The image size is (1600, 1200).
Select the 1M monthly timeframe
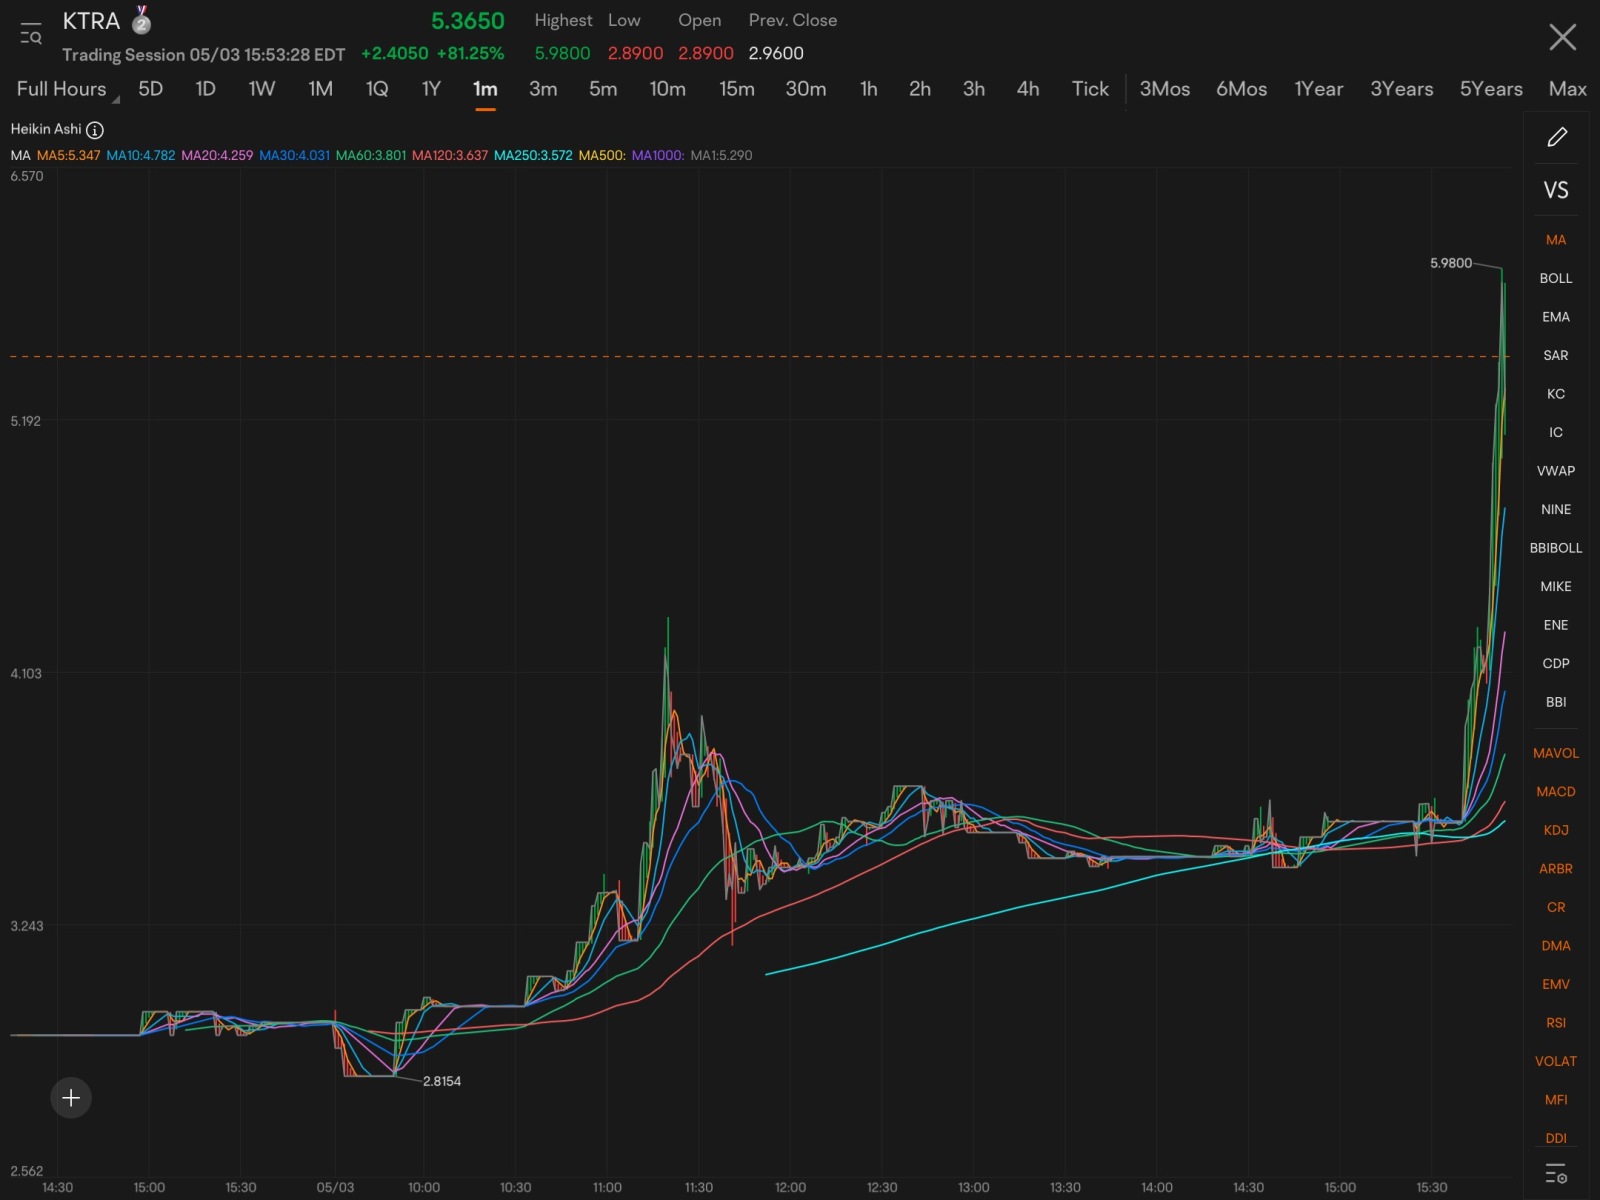point(320,89)
